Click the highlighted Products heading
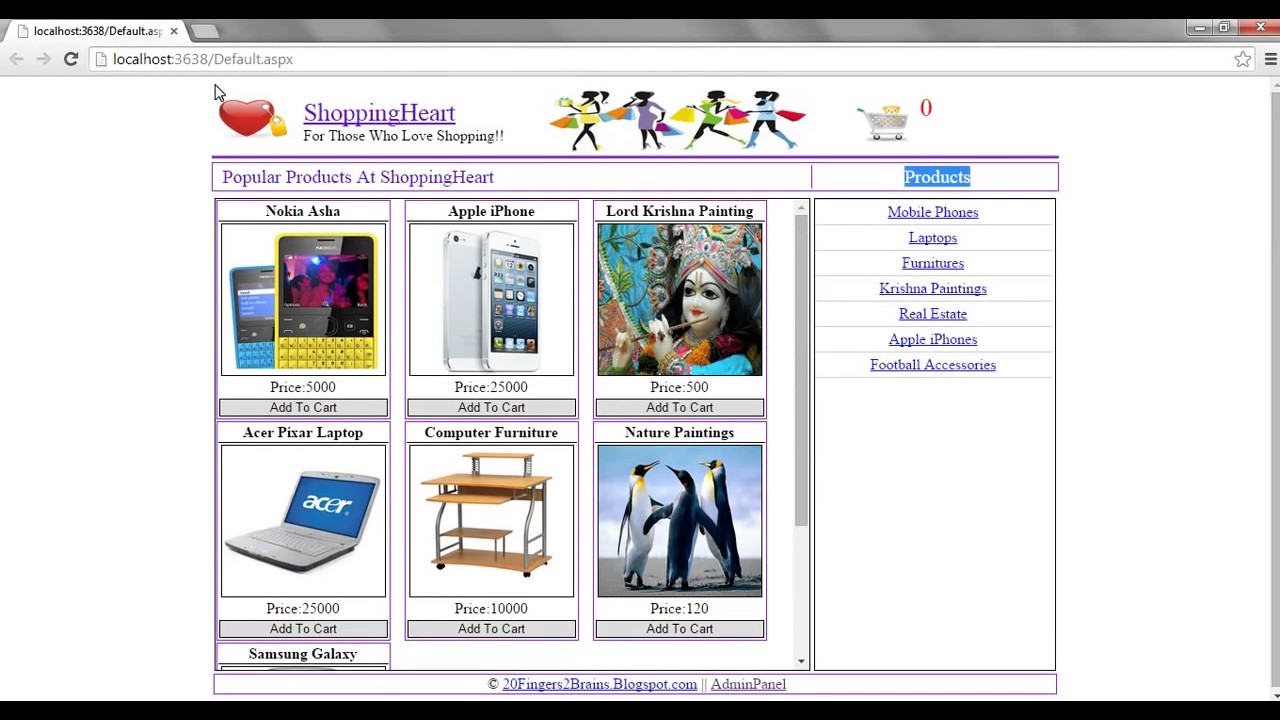 coord(937,177)
